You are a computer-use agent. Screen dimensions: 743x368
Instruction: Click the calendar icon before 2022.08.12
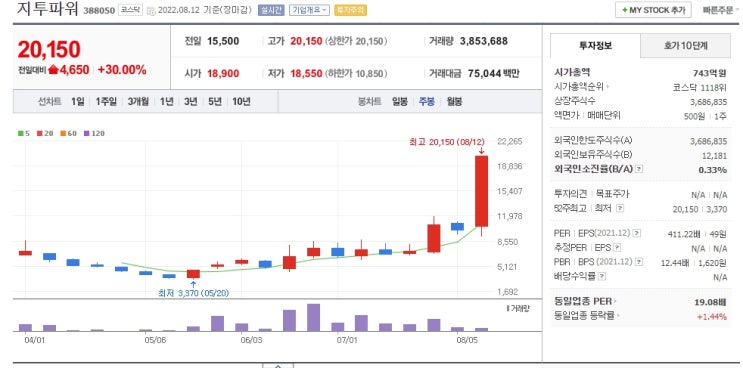[151, 10]
